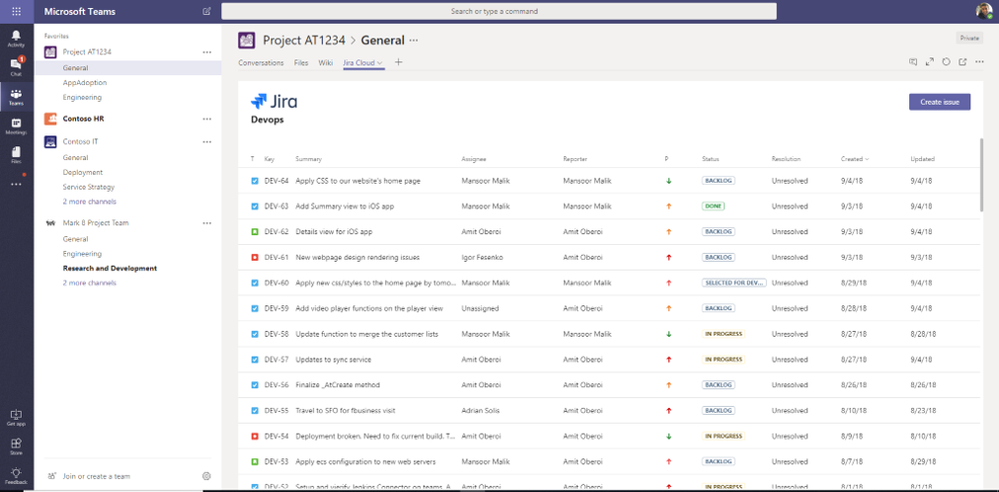Open more apps ellipsis in left rail
Image resolution: width=999 pixels, height=492 pixels.
(17, 184)
